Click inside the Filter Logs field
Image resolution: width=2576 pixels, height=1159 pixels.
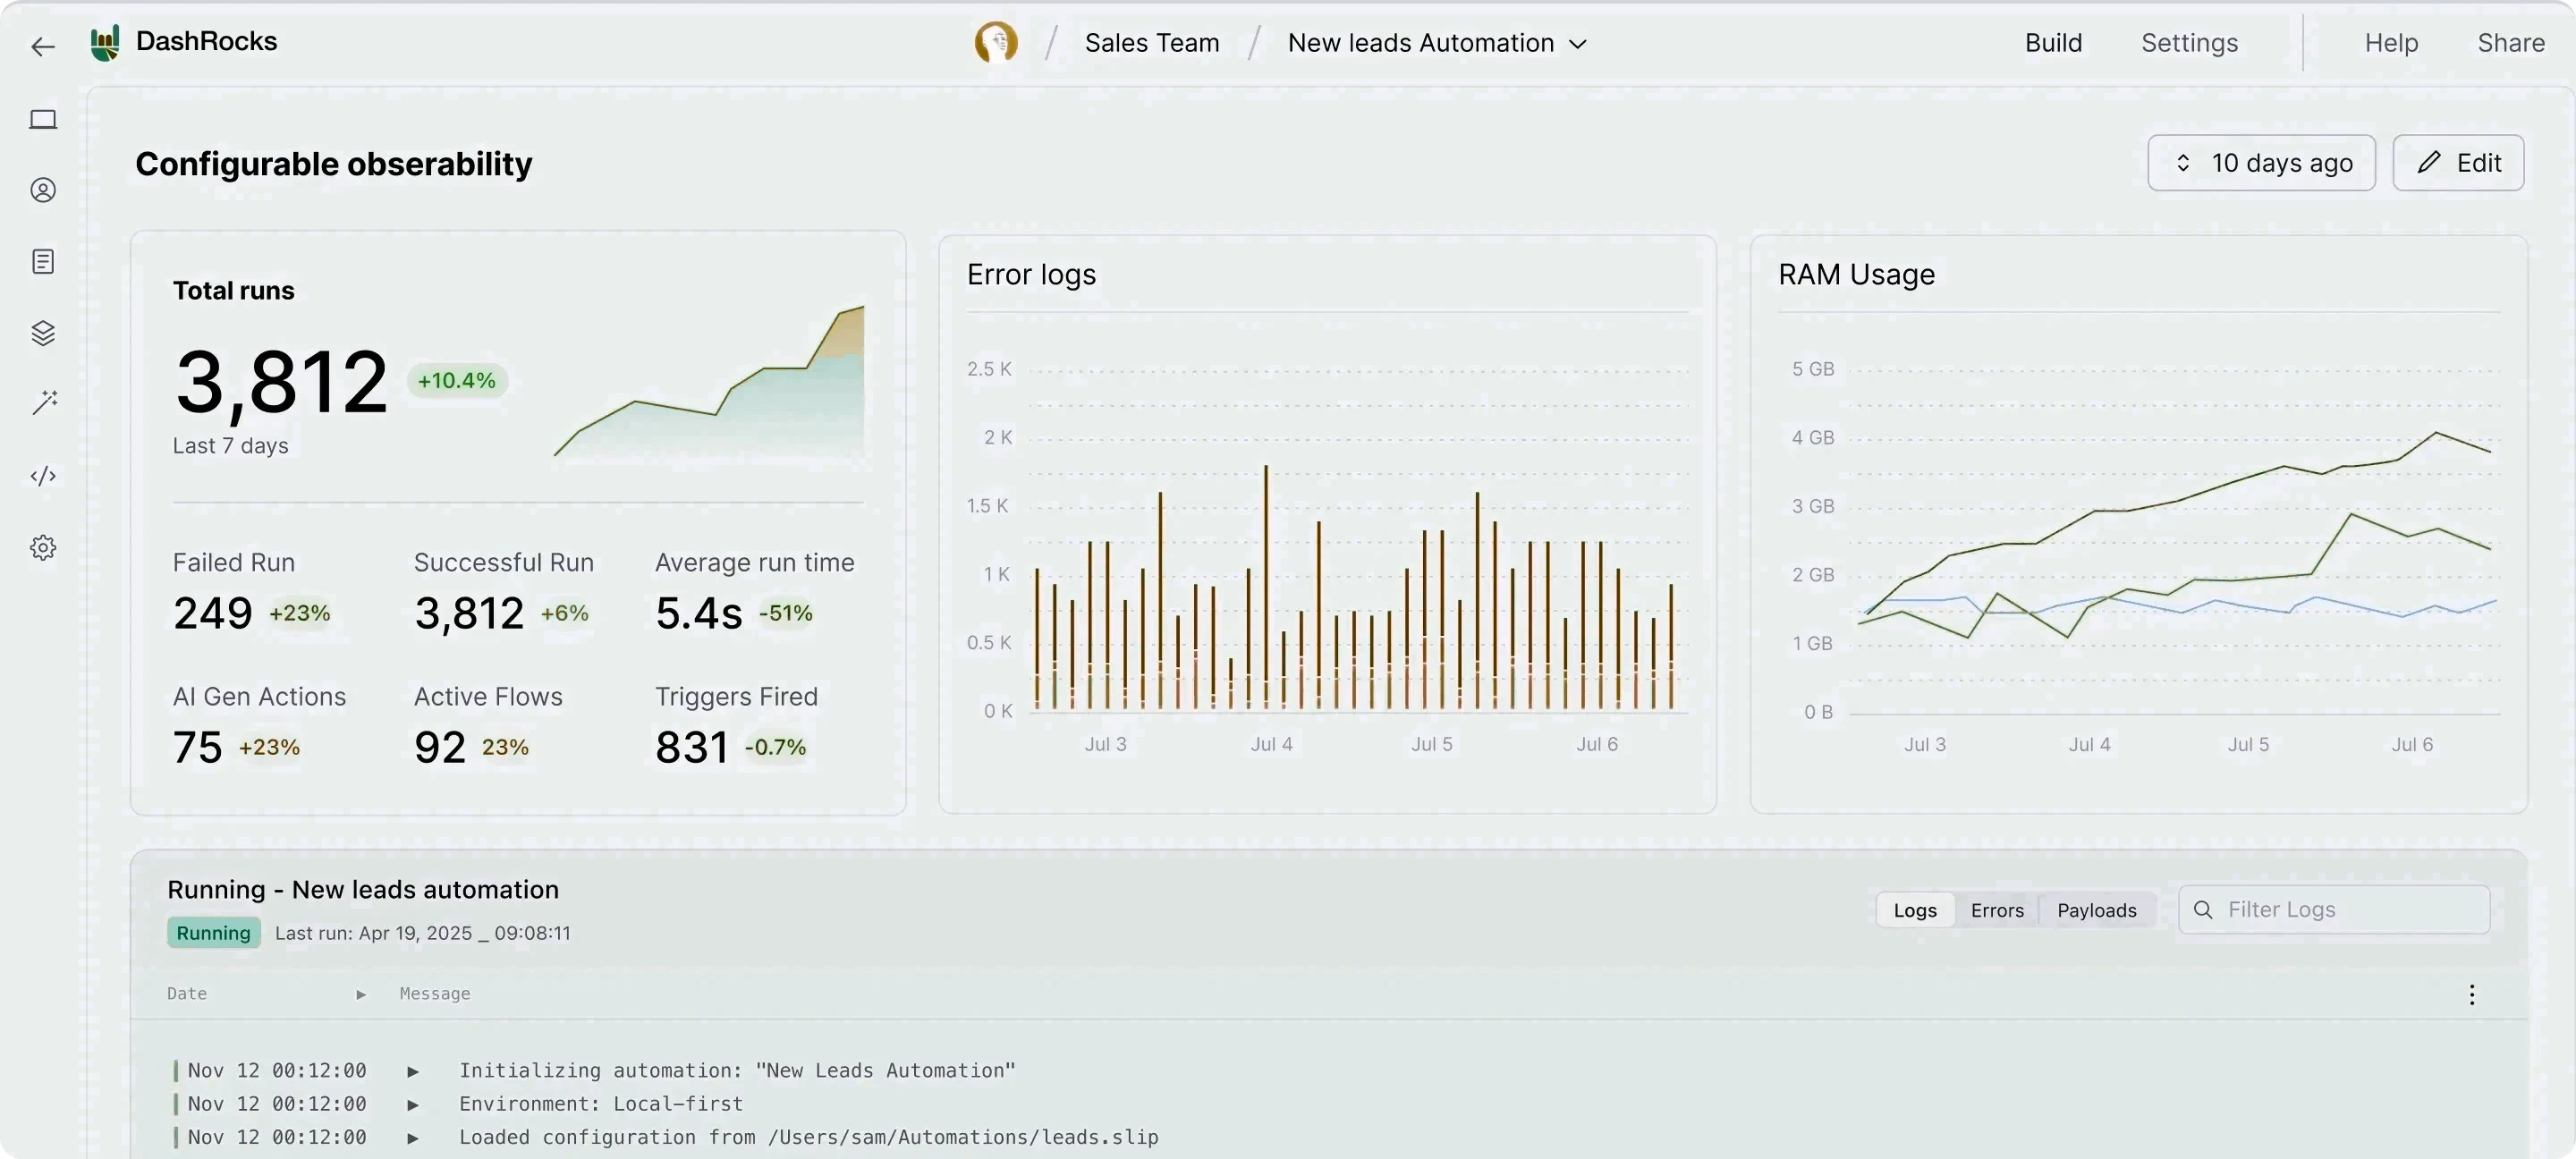2334,909
